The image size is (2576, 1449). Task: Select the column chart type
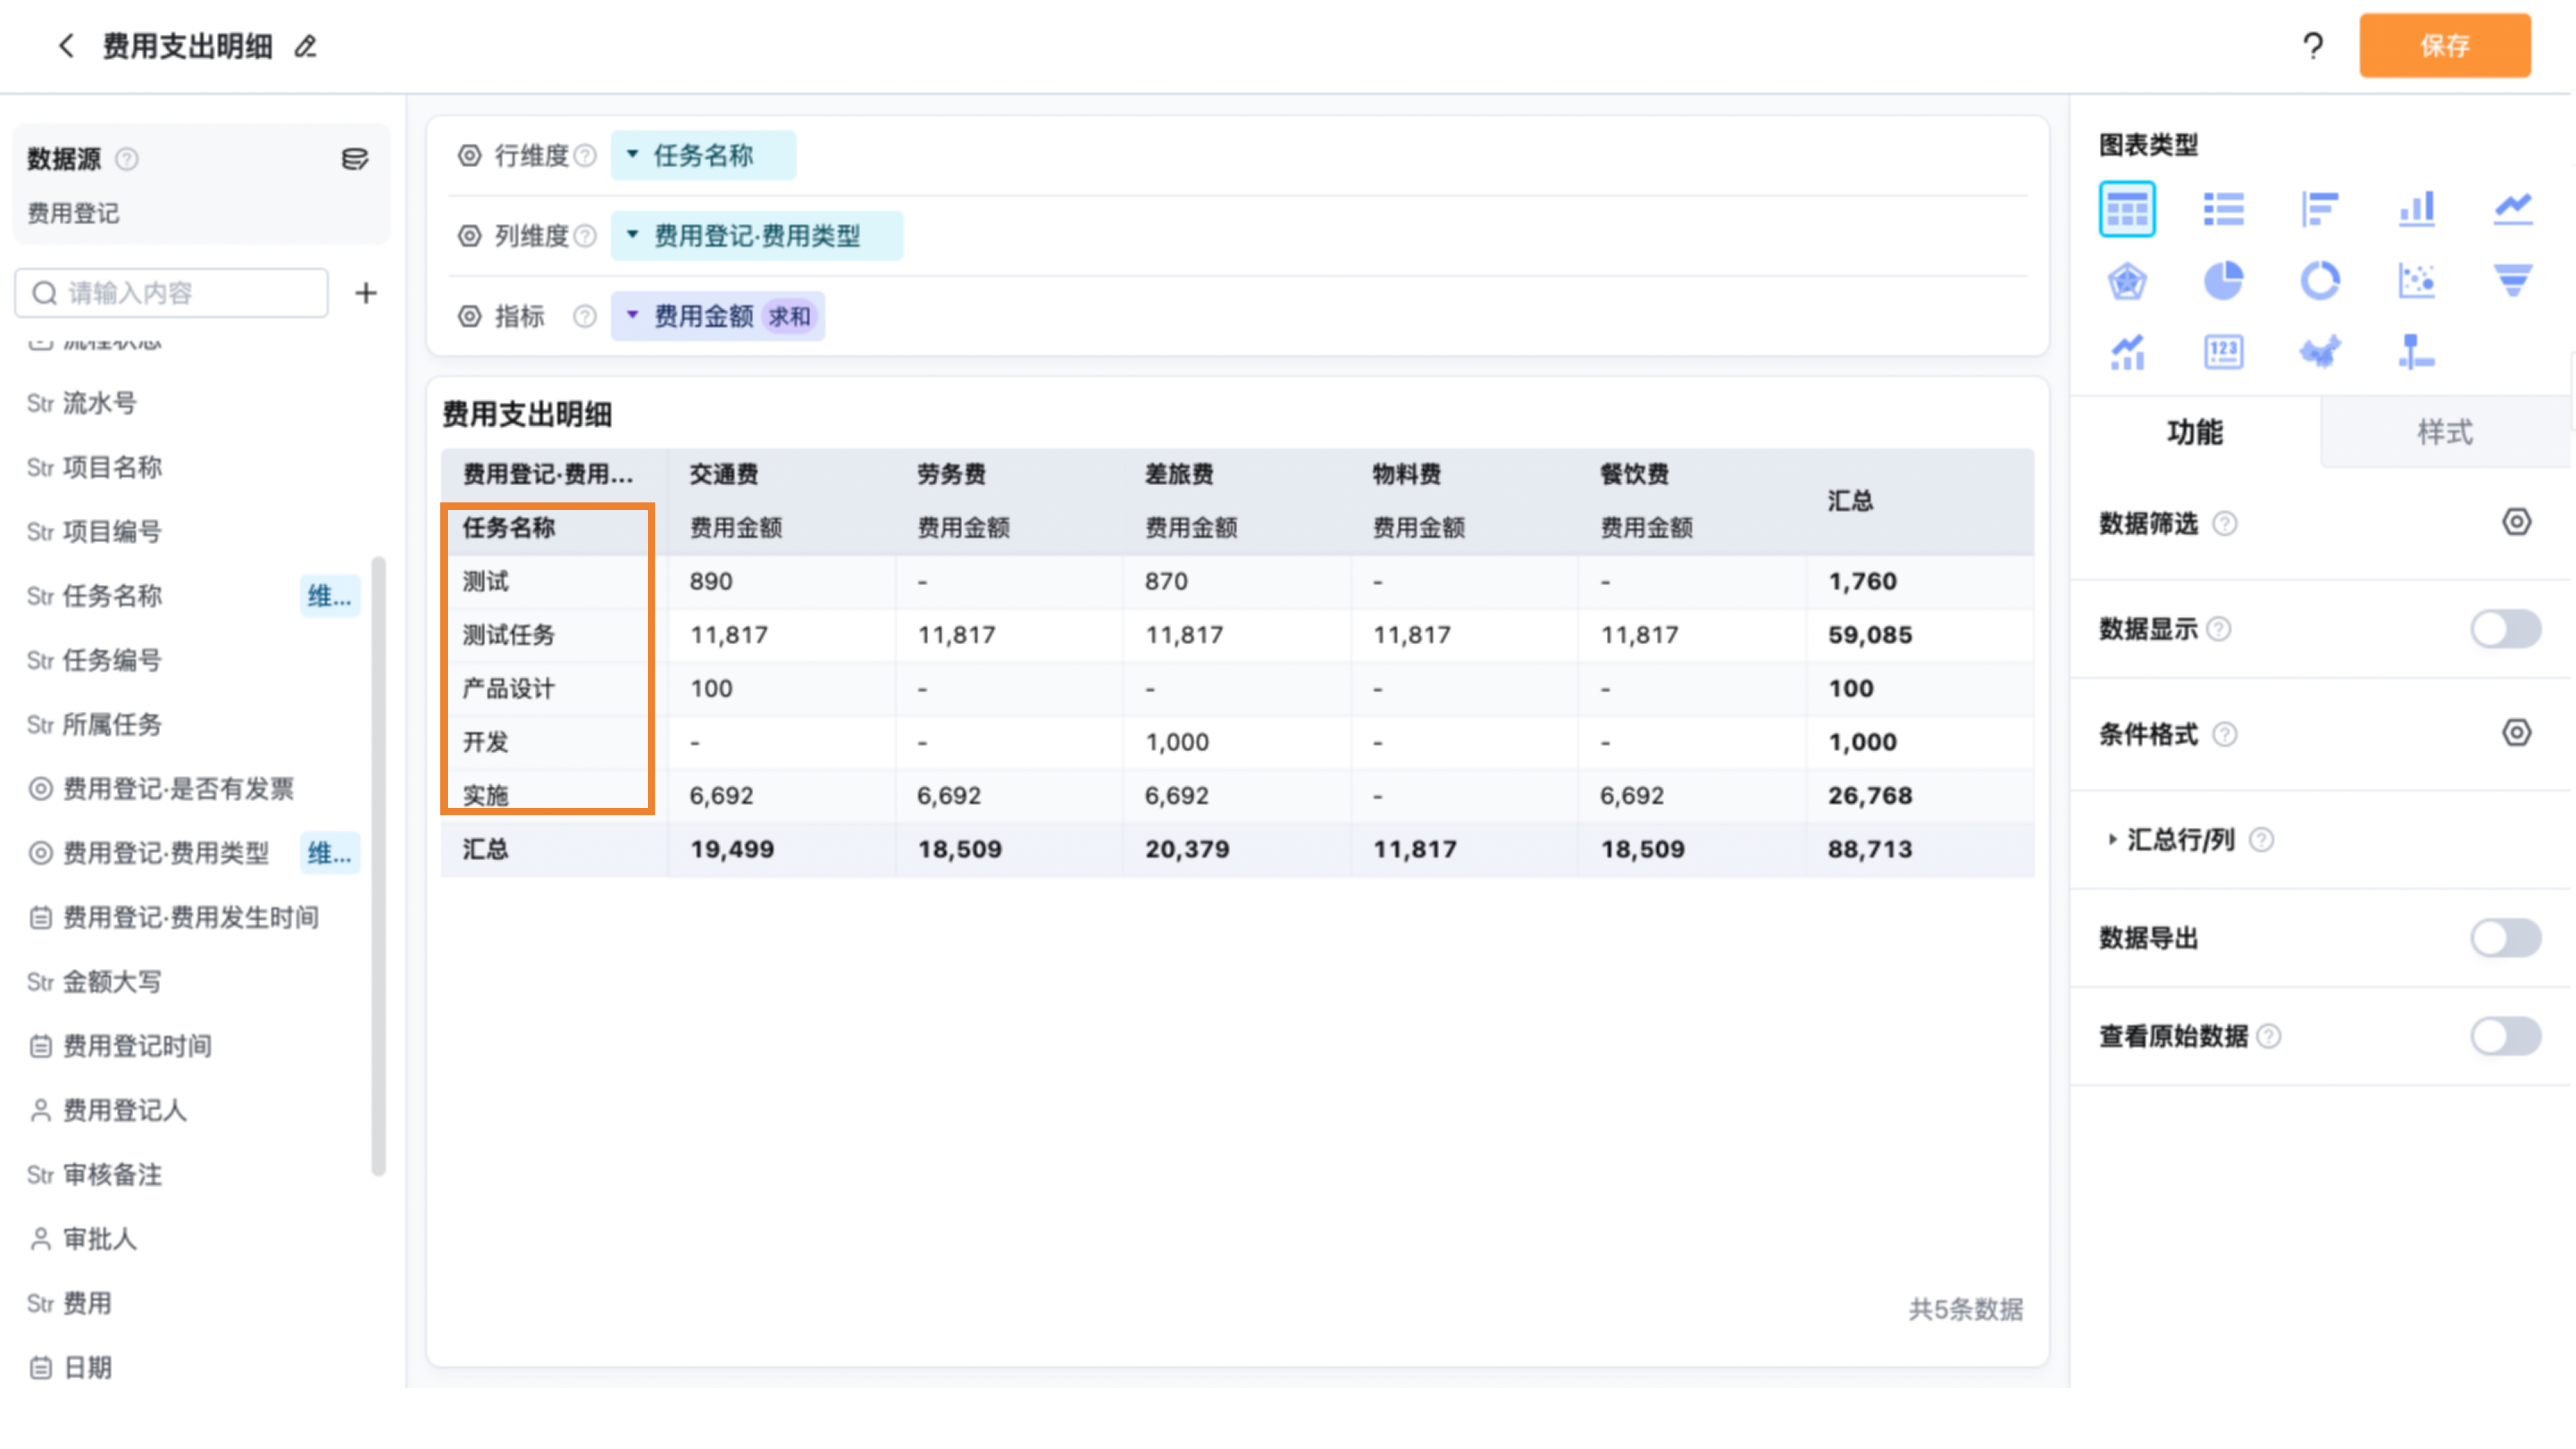2417,209
